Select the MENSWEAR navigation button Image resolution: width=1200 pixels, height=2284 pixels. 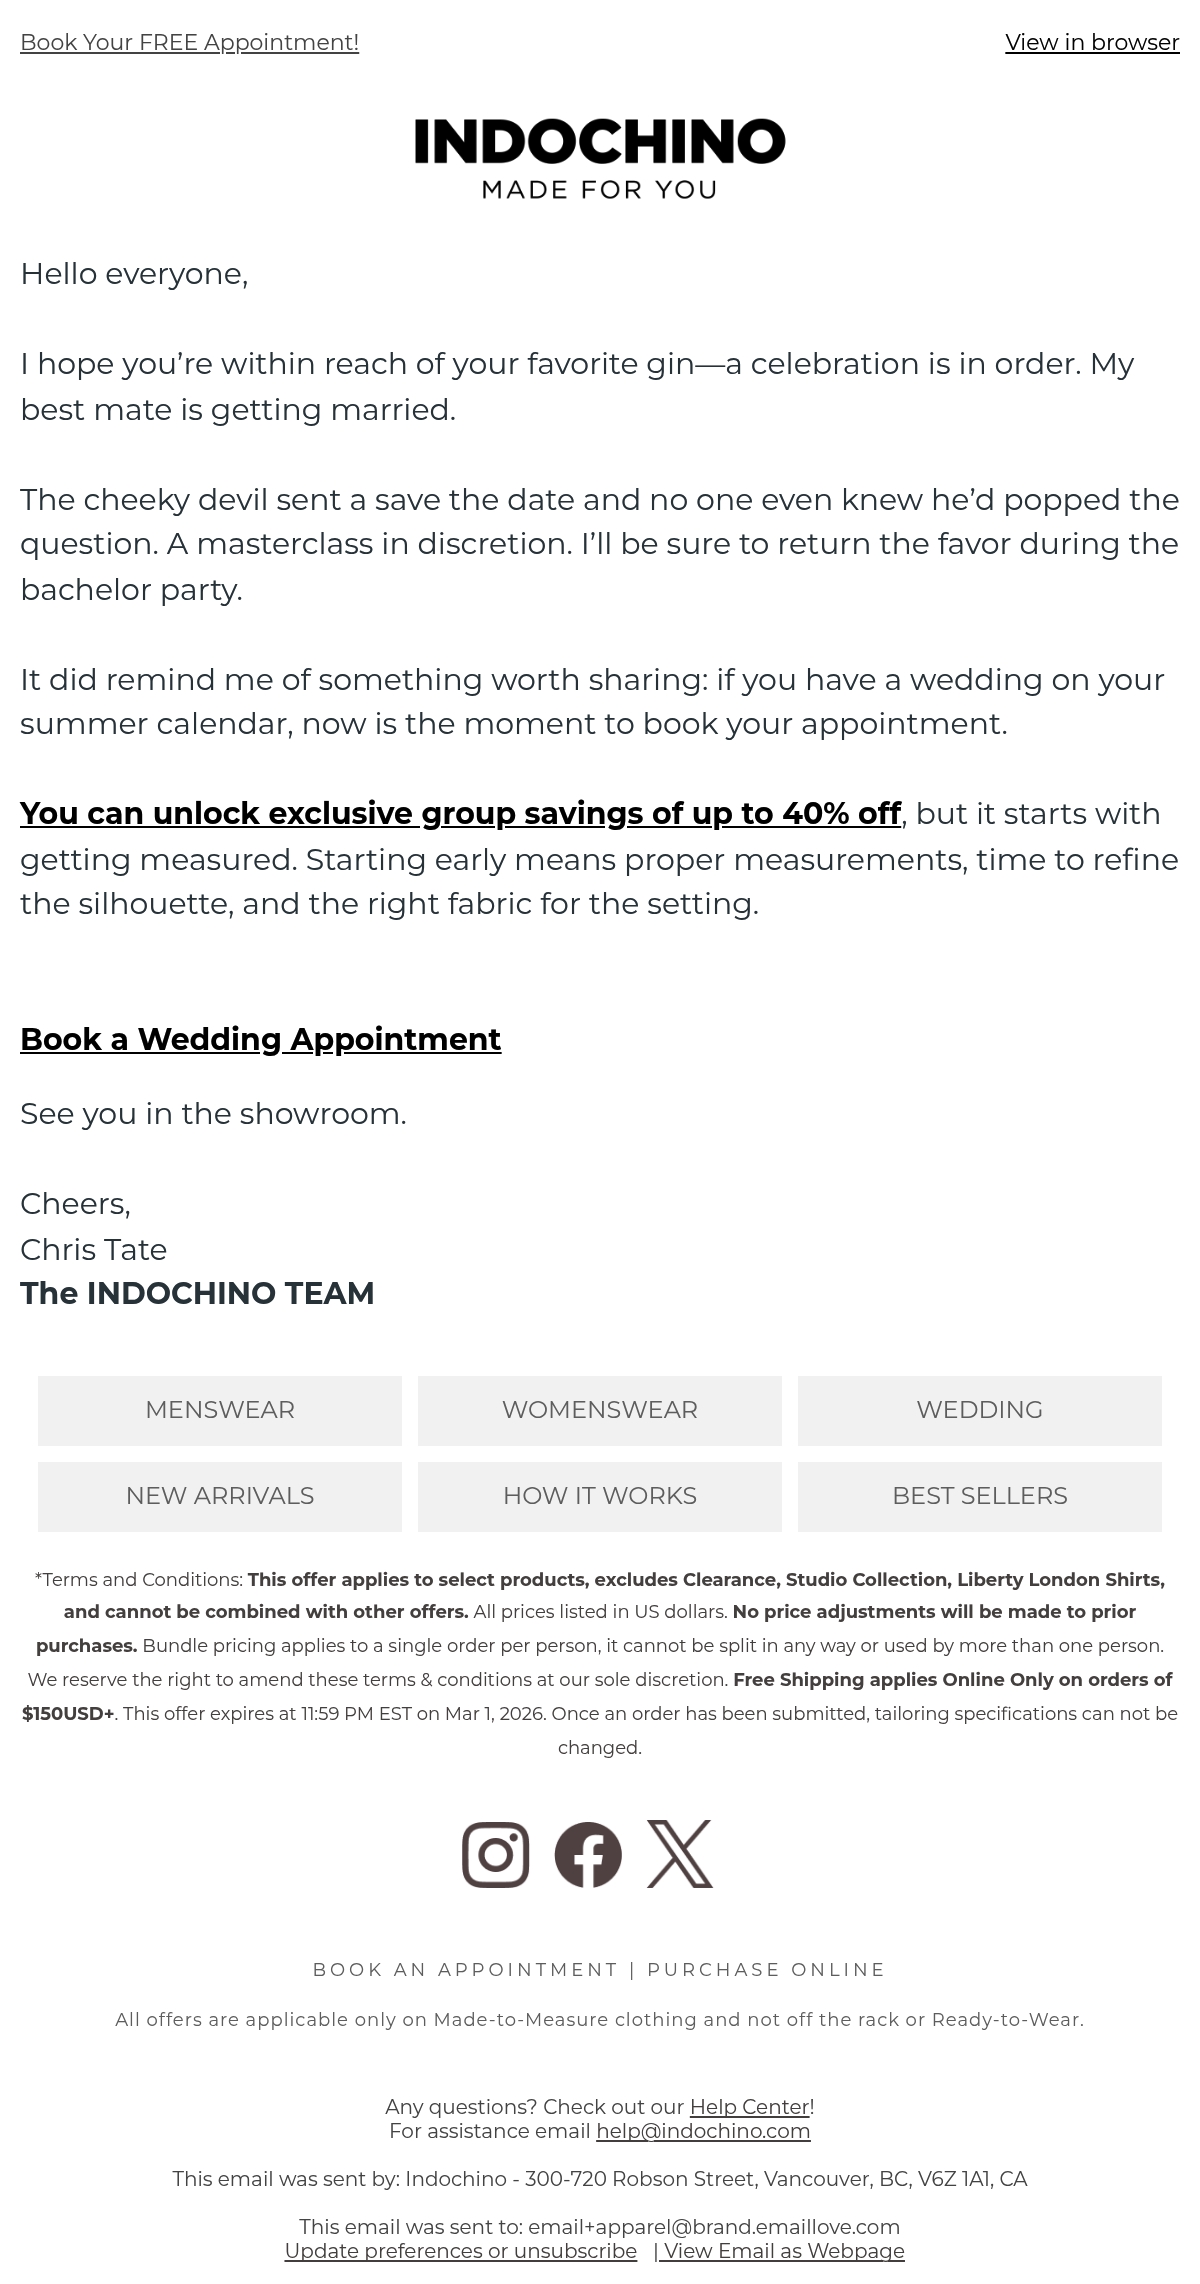220,1410
